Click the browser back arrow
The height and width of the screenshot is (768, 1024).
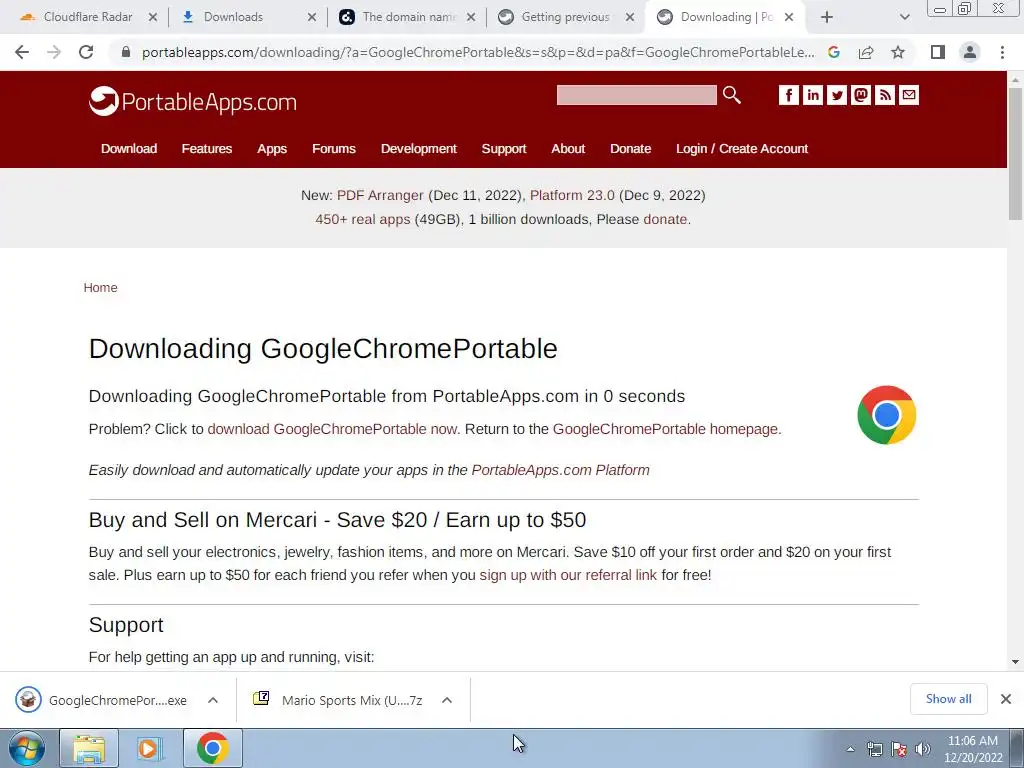pos(22,52)
